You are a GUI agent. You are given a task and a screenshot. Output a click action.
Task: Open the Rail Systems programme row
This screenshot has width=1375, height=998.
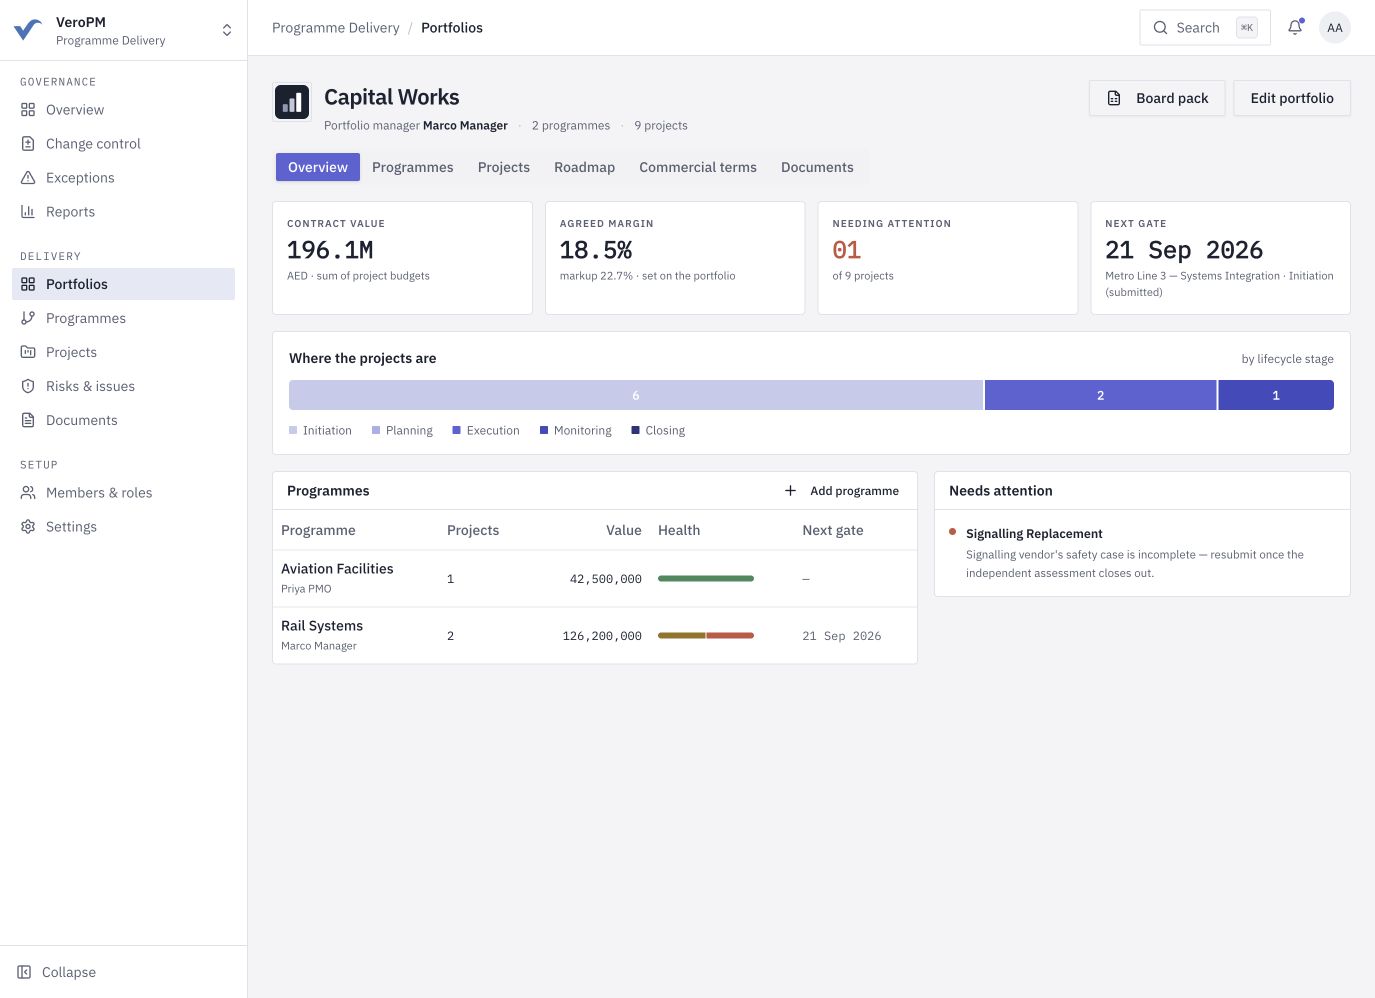click(595, 636)
